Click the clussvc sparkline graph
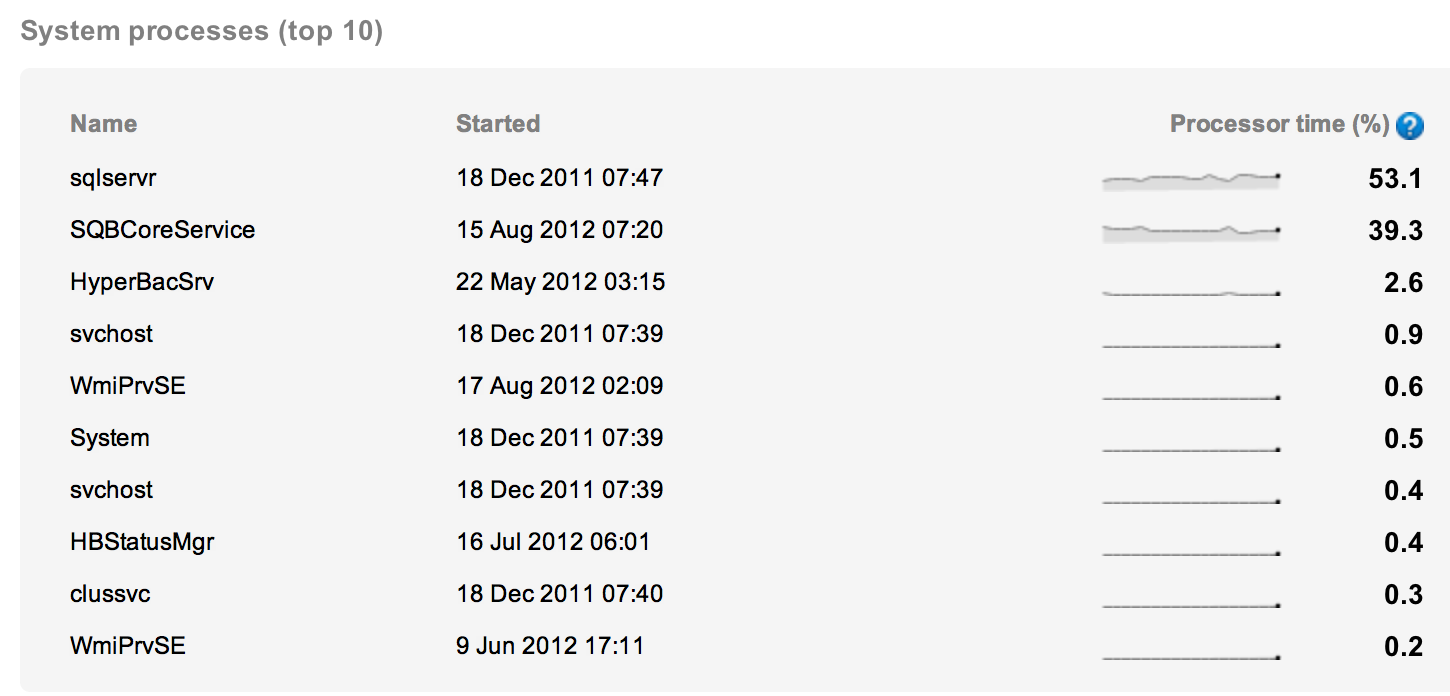The height and width of the screenshot is (696, 1450). [x=1191, y=604]
